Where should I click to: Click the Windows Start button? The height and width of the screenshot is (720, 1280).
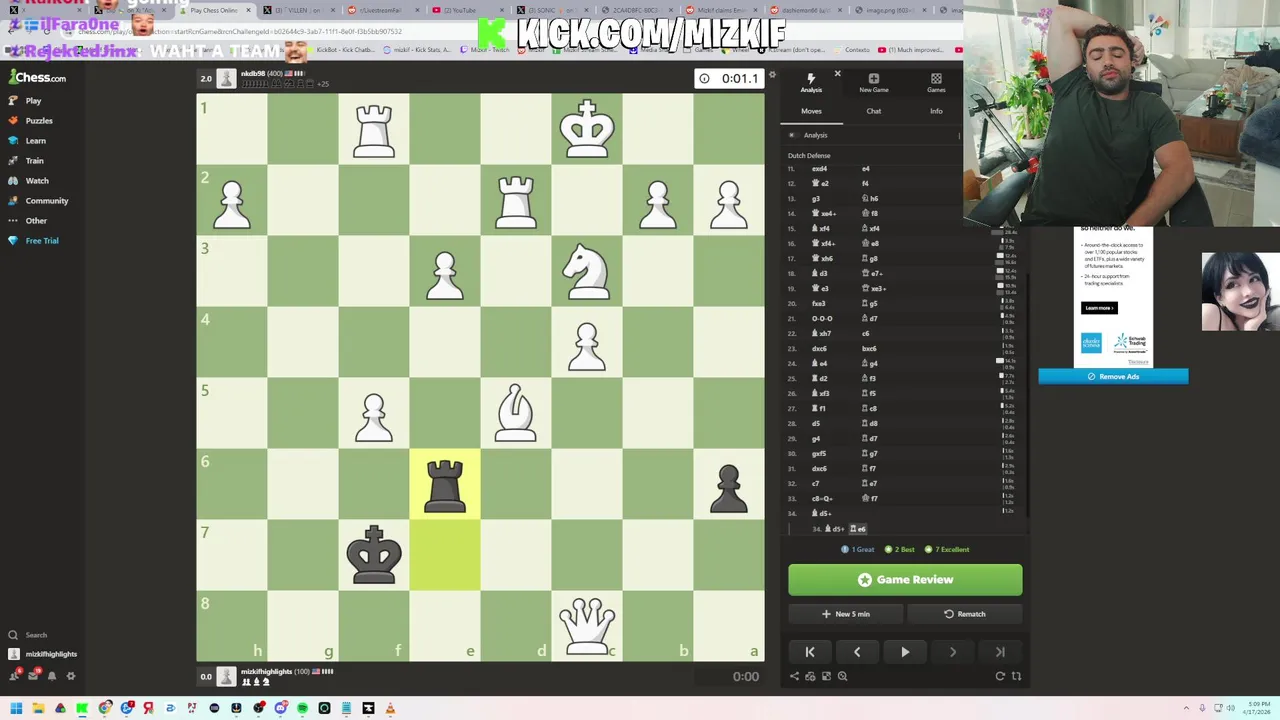click(15, 708)
